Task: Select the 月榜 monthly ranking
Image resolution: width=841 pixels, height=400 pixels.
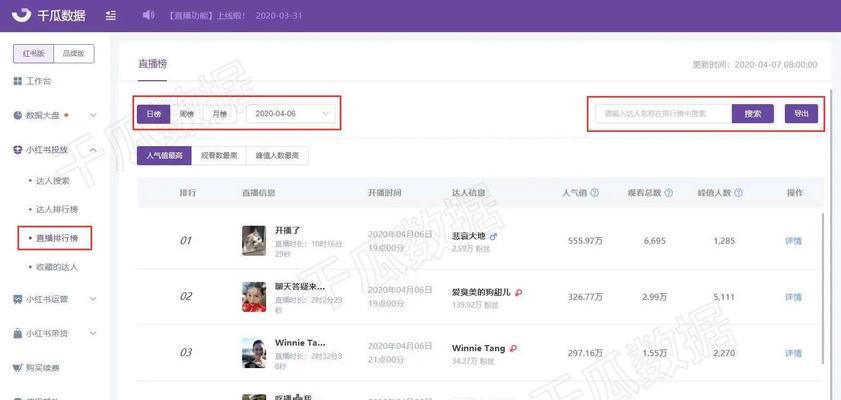Action: pyautogui.click(x=219, y=114)
